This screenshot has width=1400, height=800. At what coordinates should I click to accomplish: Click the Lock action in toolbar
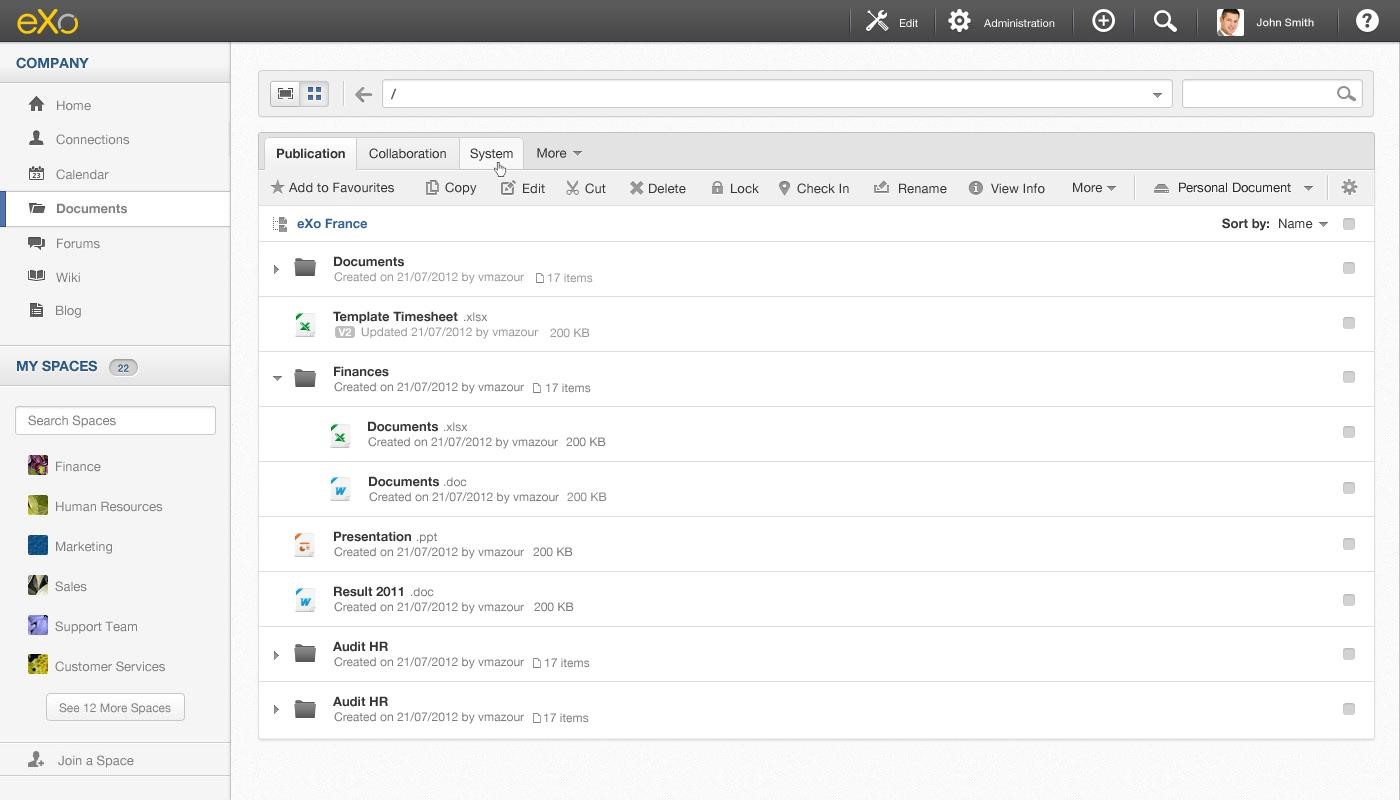[735, 188]
